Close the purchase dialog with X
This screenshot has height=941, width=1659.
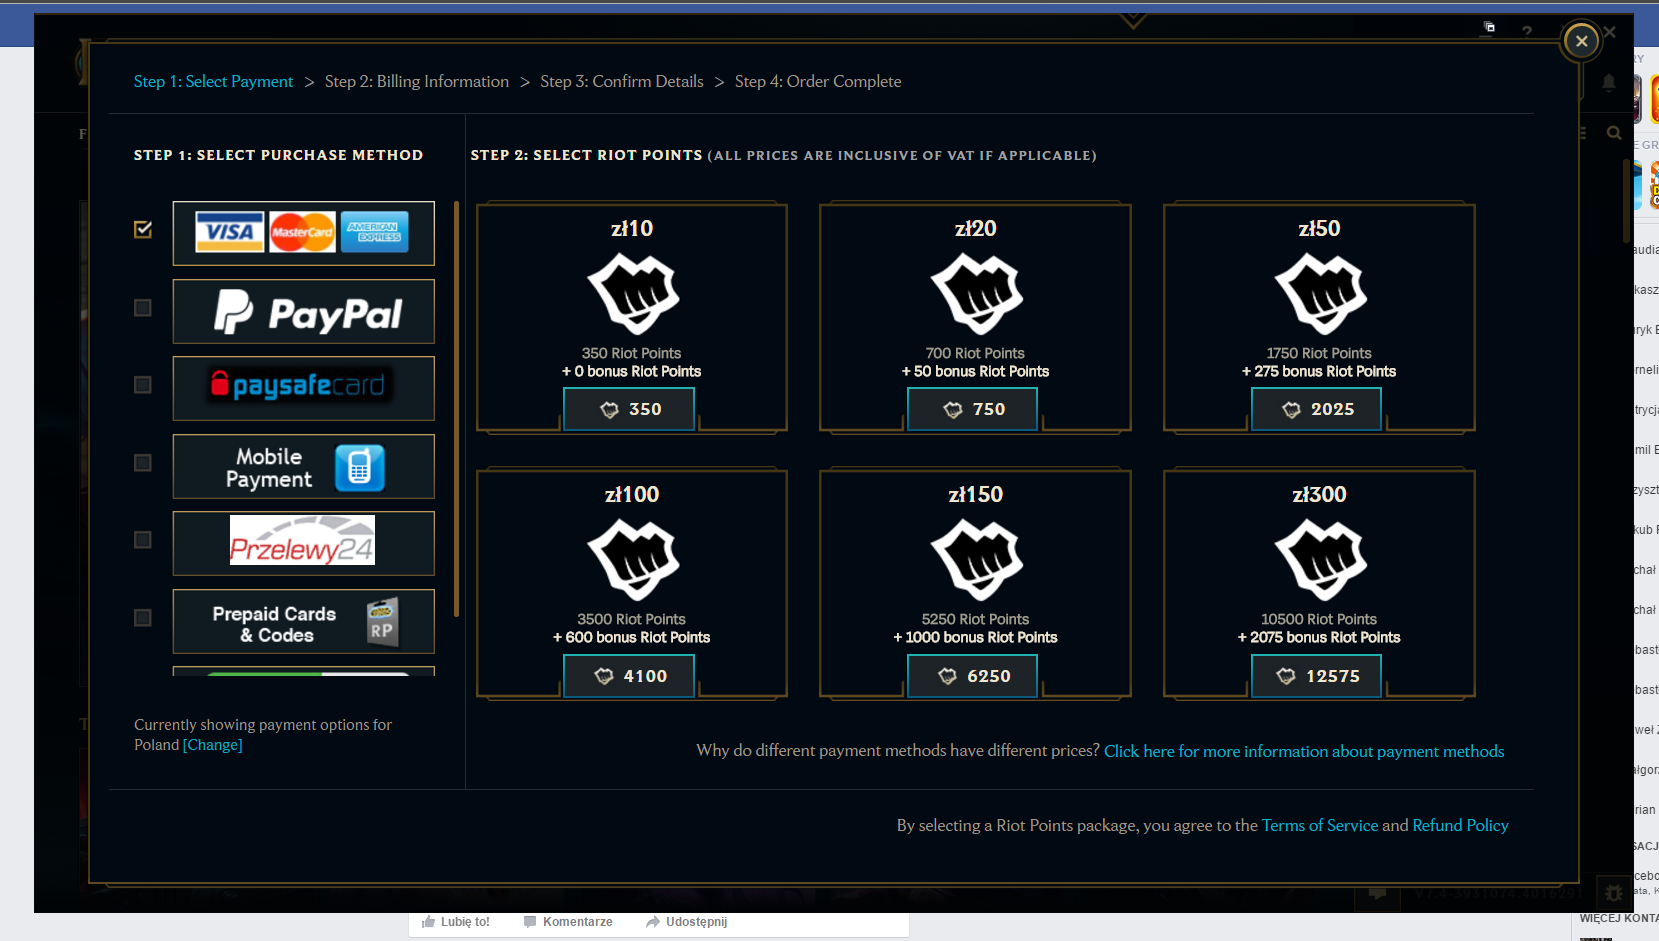click(x=1581, y=41)
